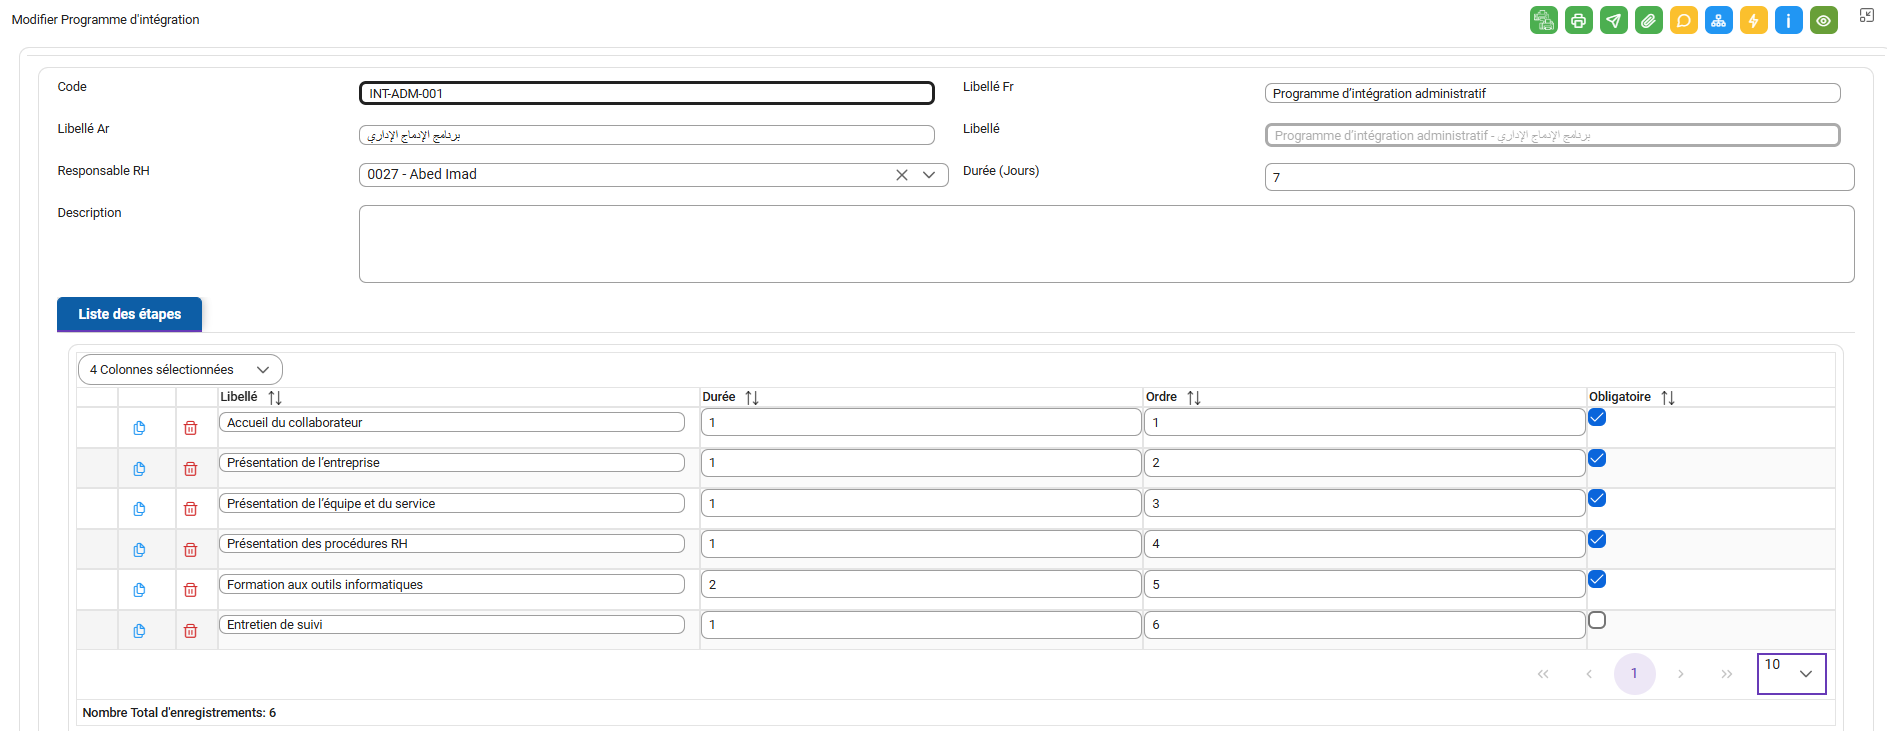Viewport: 1887px width, 731px height.
Task: Go to page 1 in pagination
Action: pos(1634,674)
